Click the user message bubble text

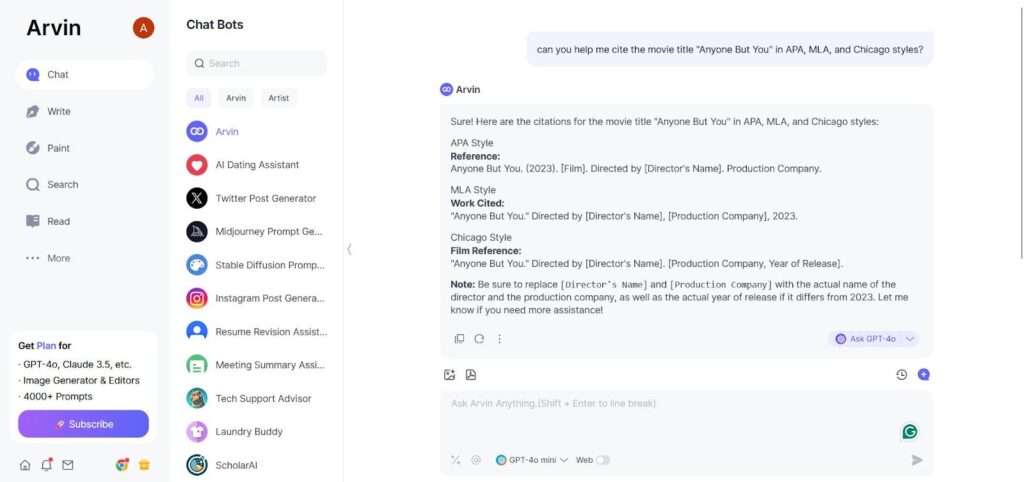pyautogui.click(x=730, y=50)
